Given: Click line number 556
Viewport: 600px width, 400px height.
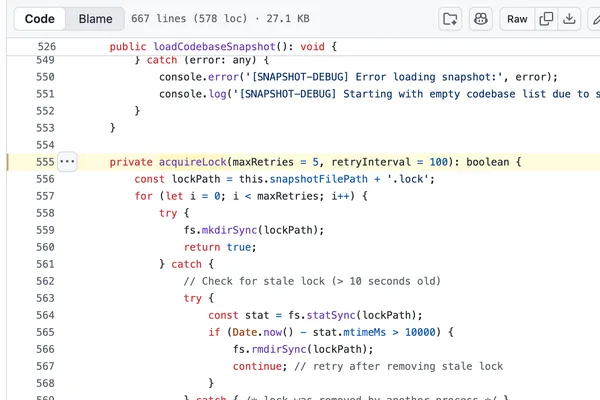Looking at the screenshot, I should point(45,179).
